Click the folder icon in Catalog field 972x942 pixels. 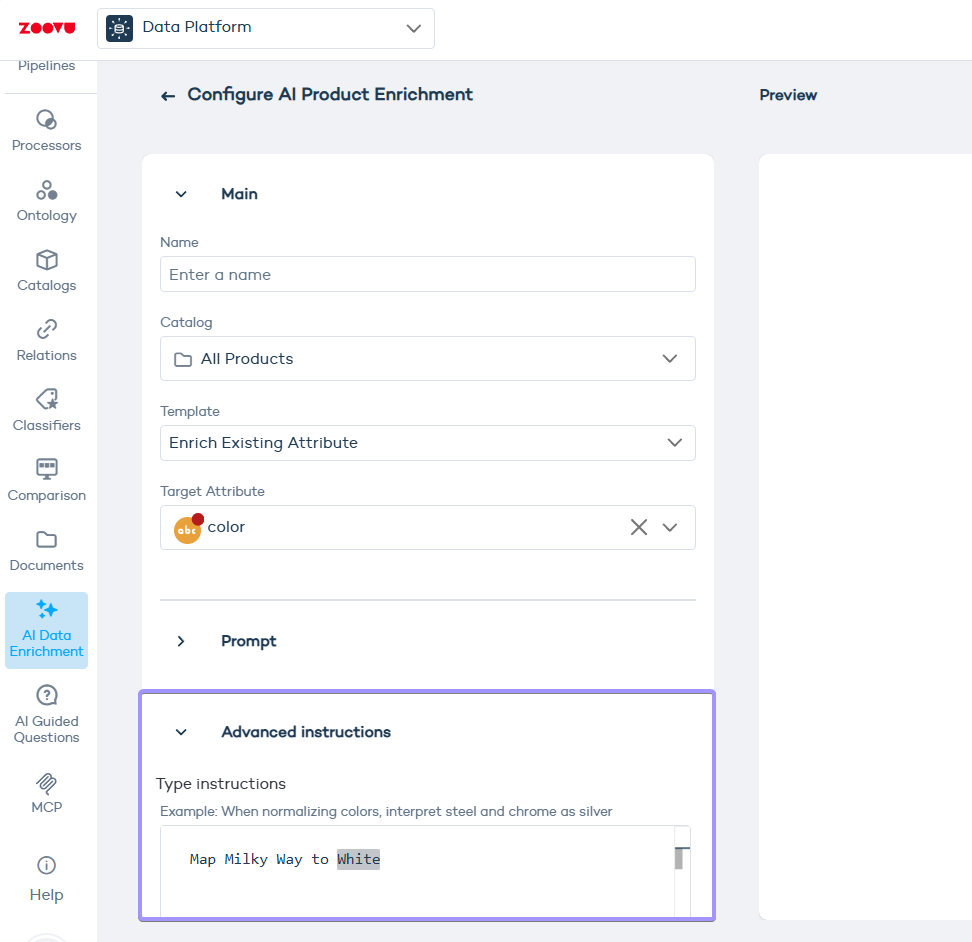tap(183, 359)
